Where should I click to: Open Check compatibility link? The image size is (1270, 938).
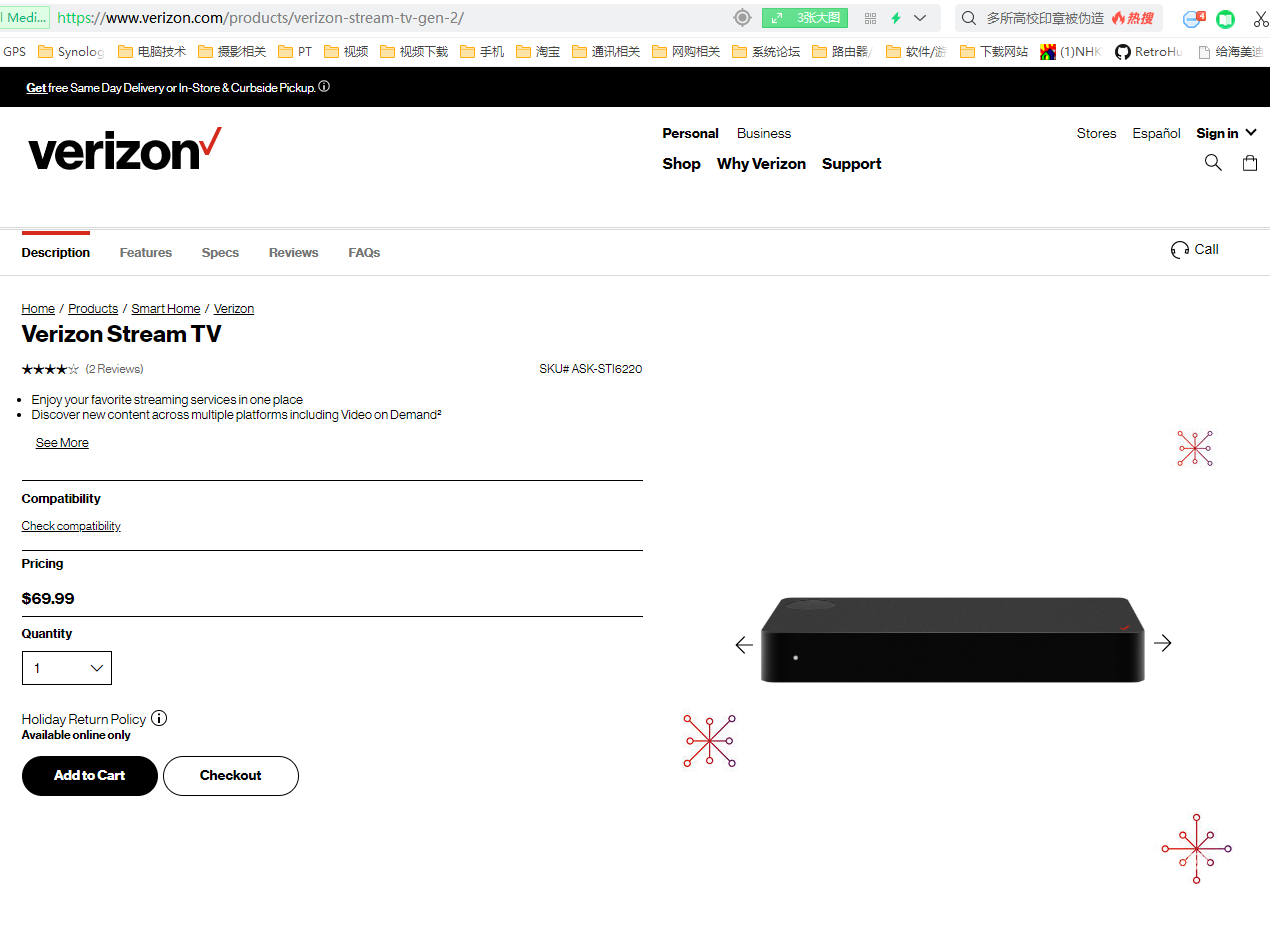71,526
